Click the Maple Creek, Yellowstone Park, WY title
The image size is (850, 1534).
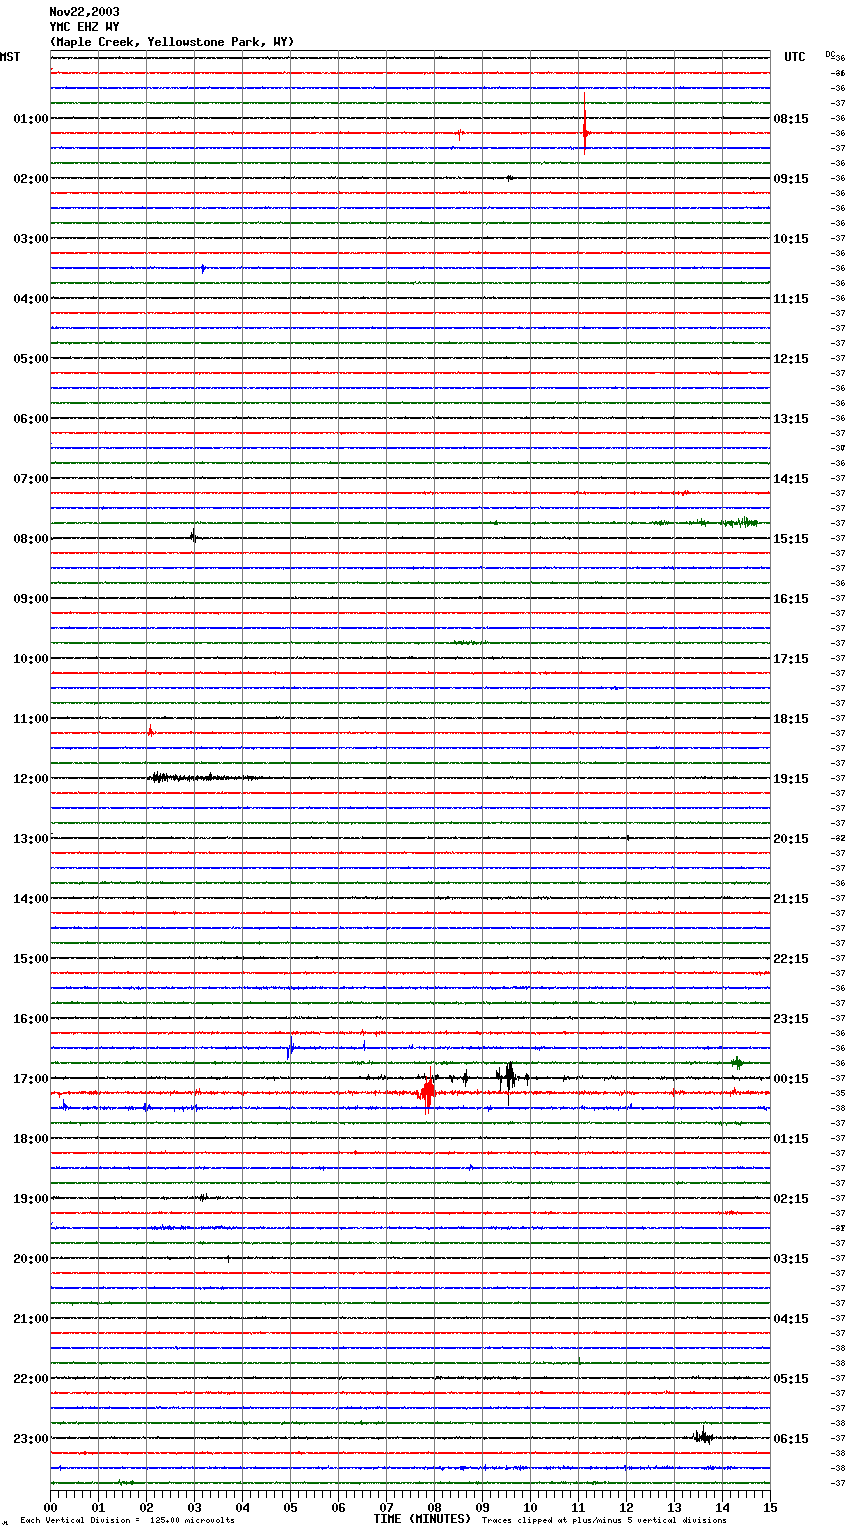pyautogui.click(x=172, y=42)
